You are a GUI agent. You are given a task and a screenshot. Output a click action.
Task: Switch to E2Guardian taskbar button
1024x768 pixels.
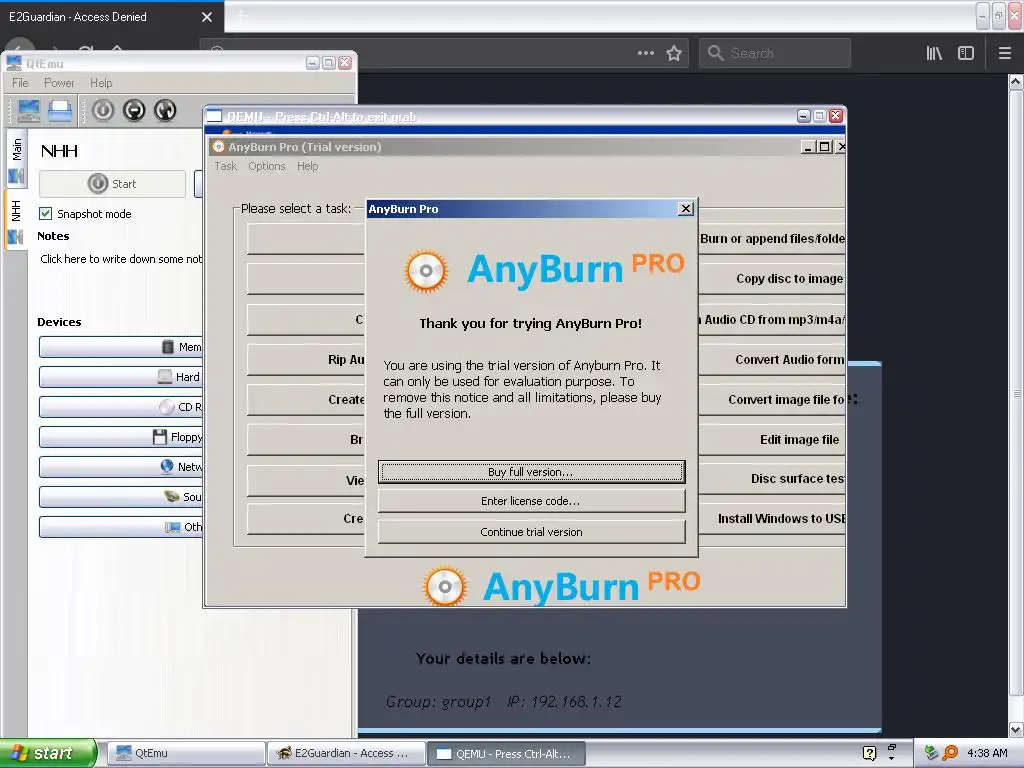pyautogui.click(x=346, y=753)
